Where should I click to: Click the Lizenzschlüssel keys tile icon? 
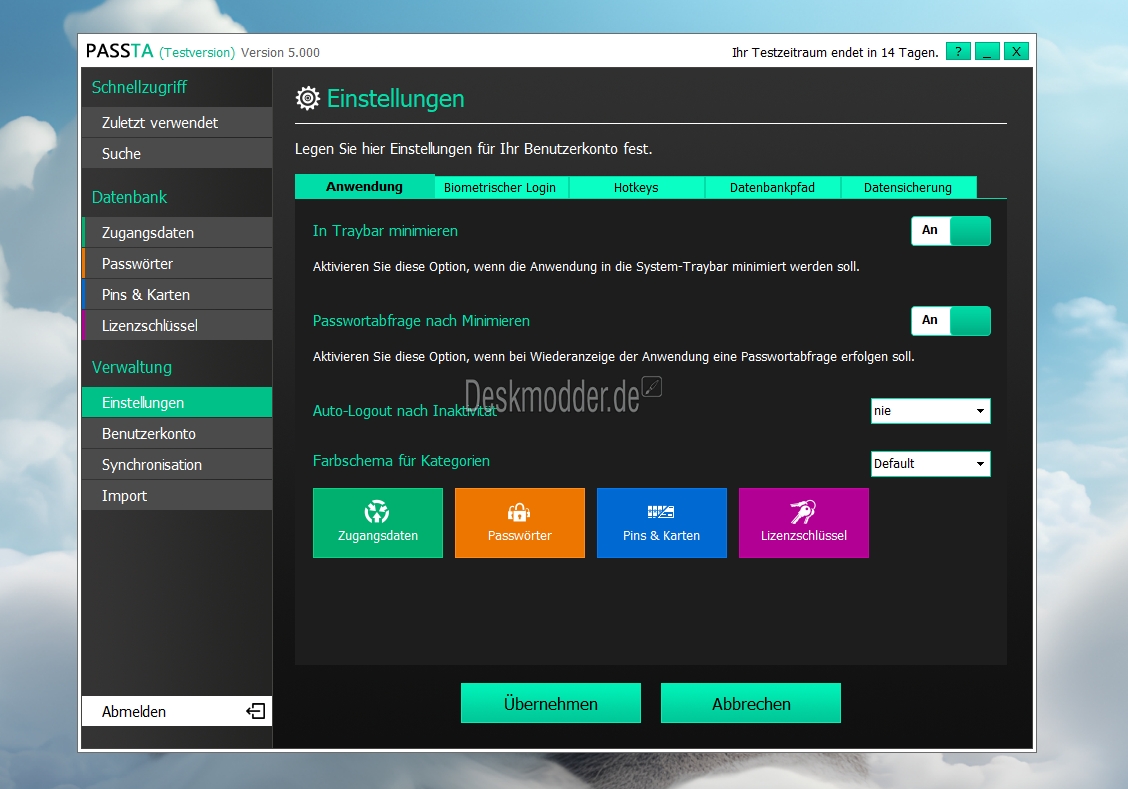(x=803, y=512)
